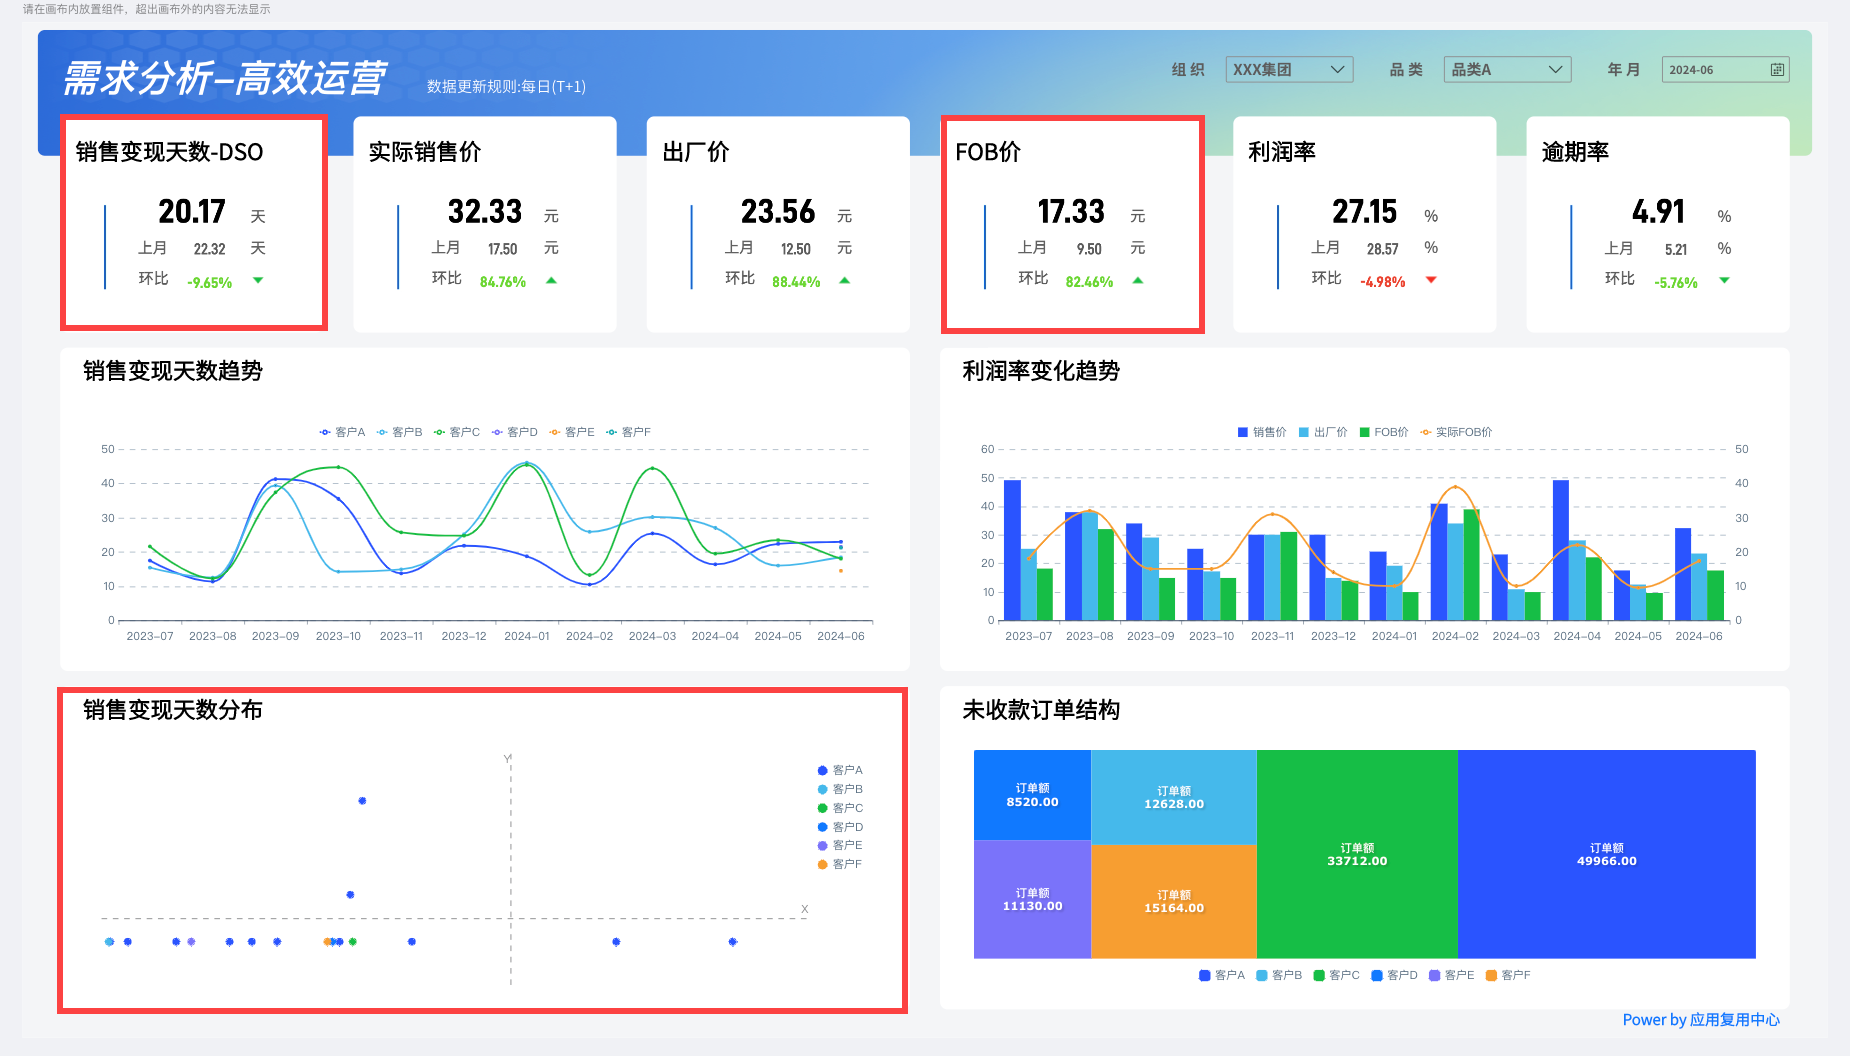Click the -4.98% 环比 value in 利润率 card
The height and width of the screenshot is (1056, 1850).
click(1383, 283)
